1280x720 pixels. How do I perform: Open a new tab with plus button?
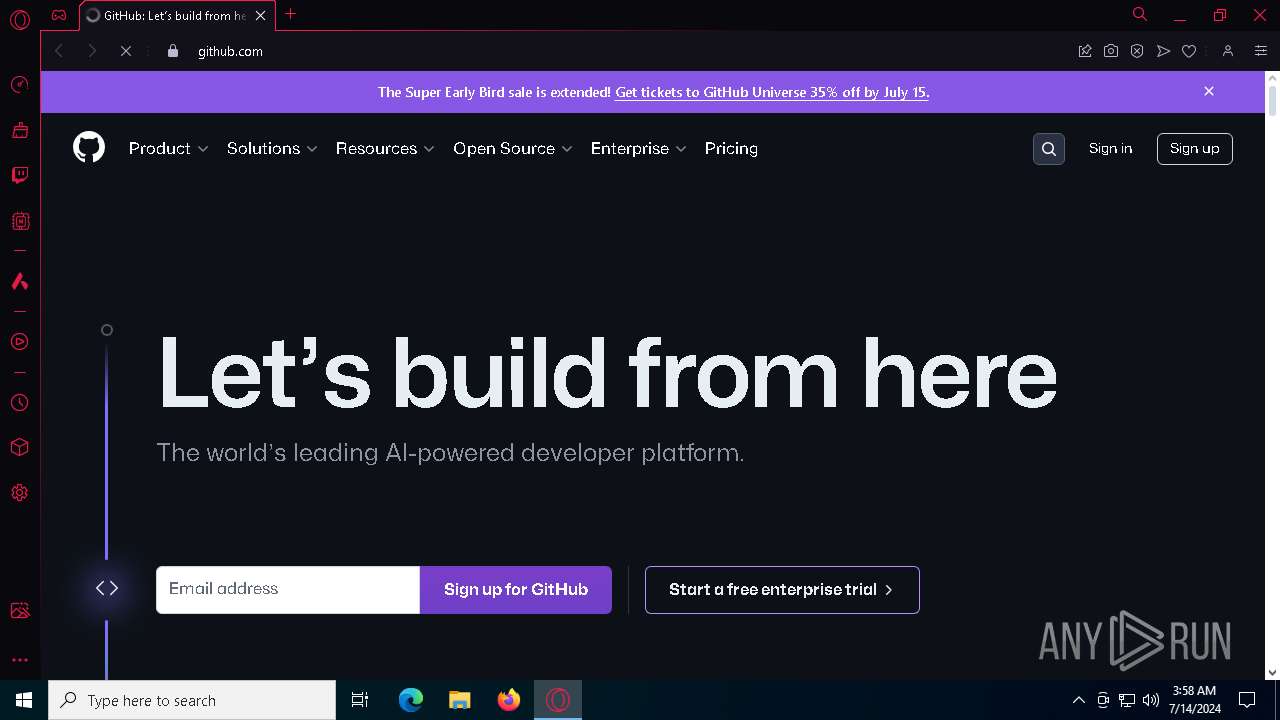coord(290,14)
